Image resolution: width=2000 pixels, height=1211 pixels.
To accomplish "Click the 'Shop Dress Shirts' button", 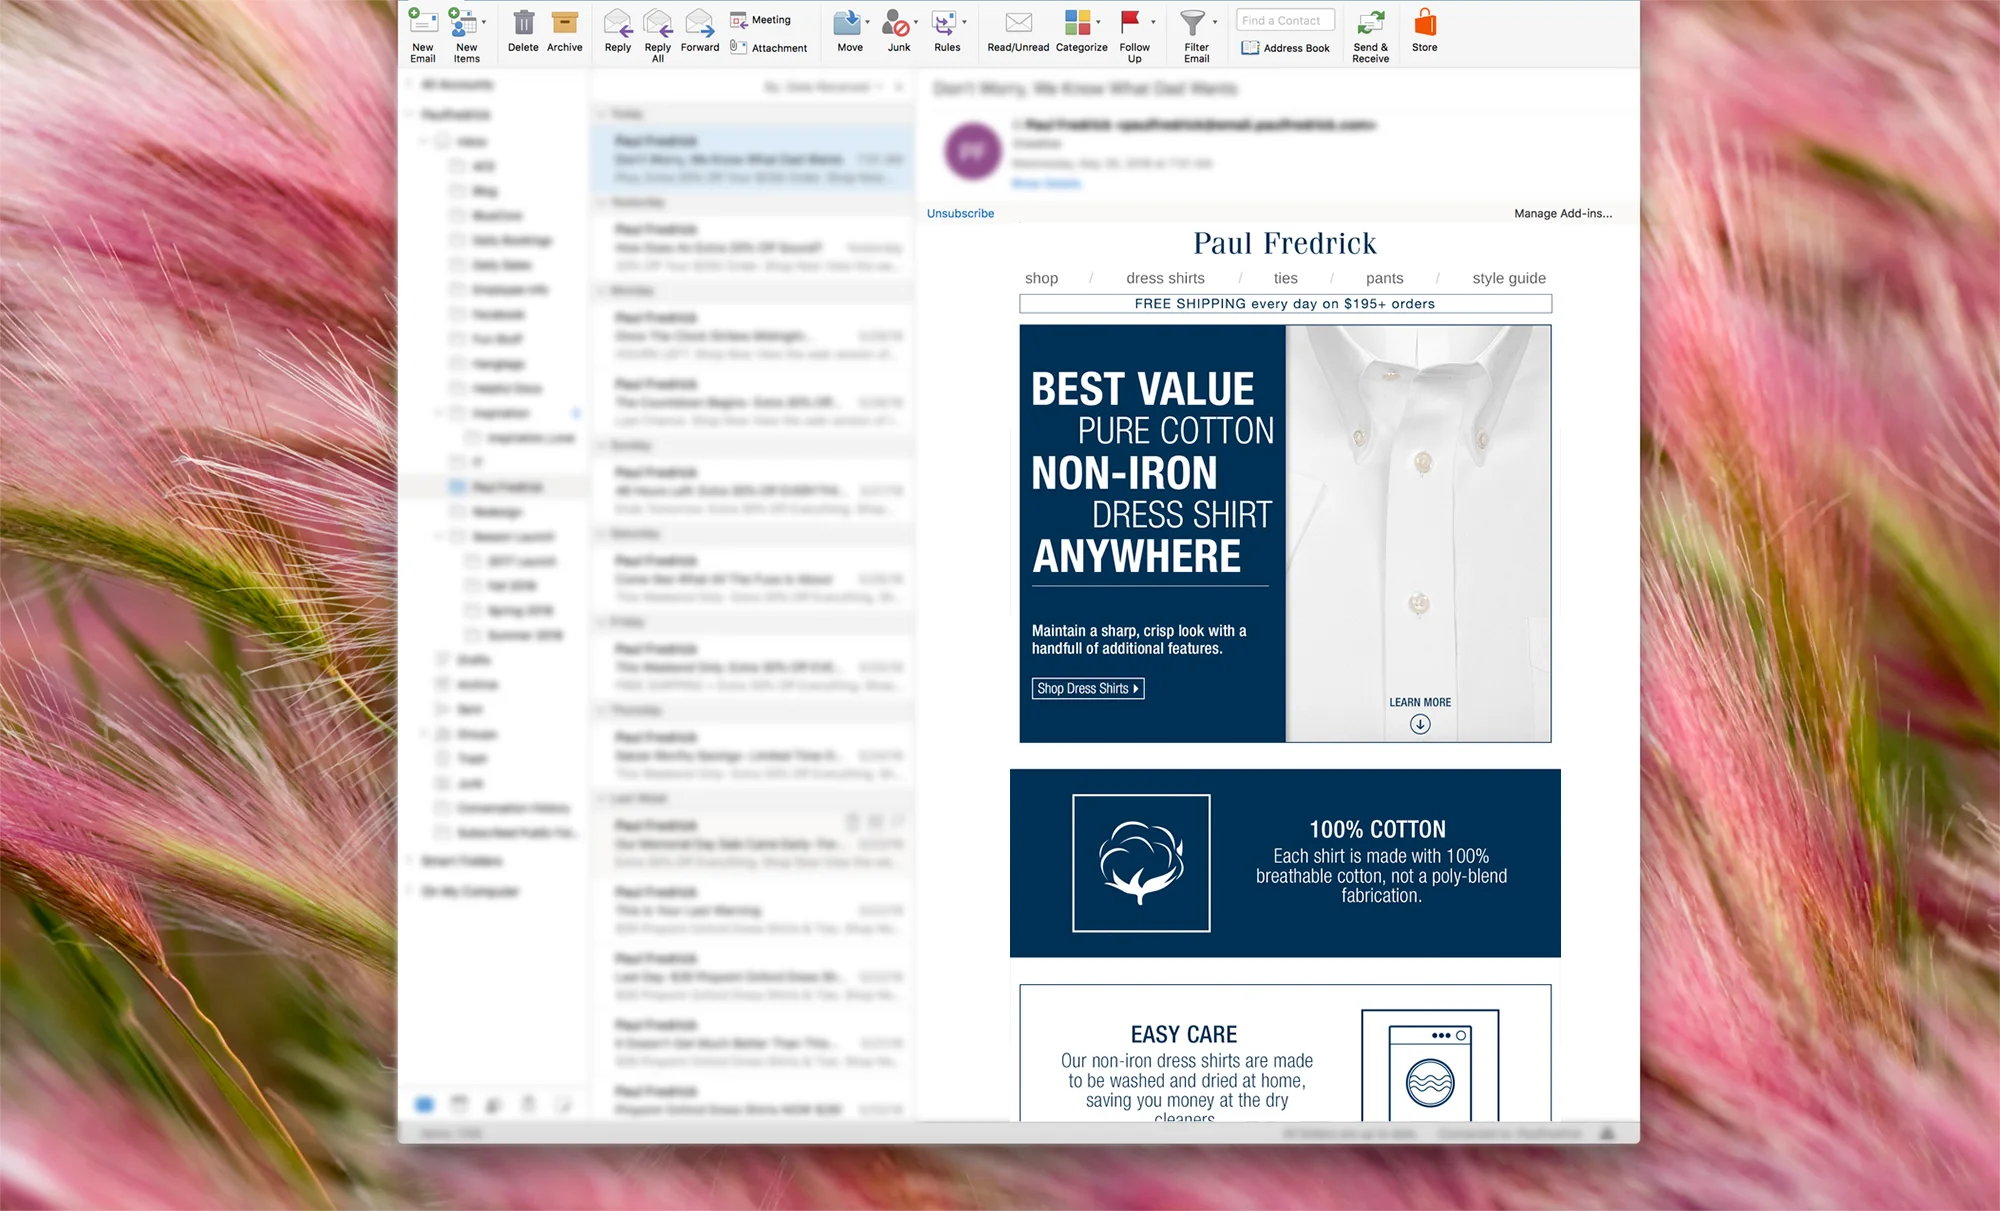I will [x=1087, y=688].
